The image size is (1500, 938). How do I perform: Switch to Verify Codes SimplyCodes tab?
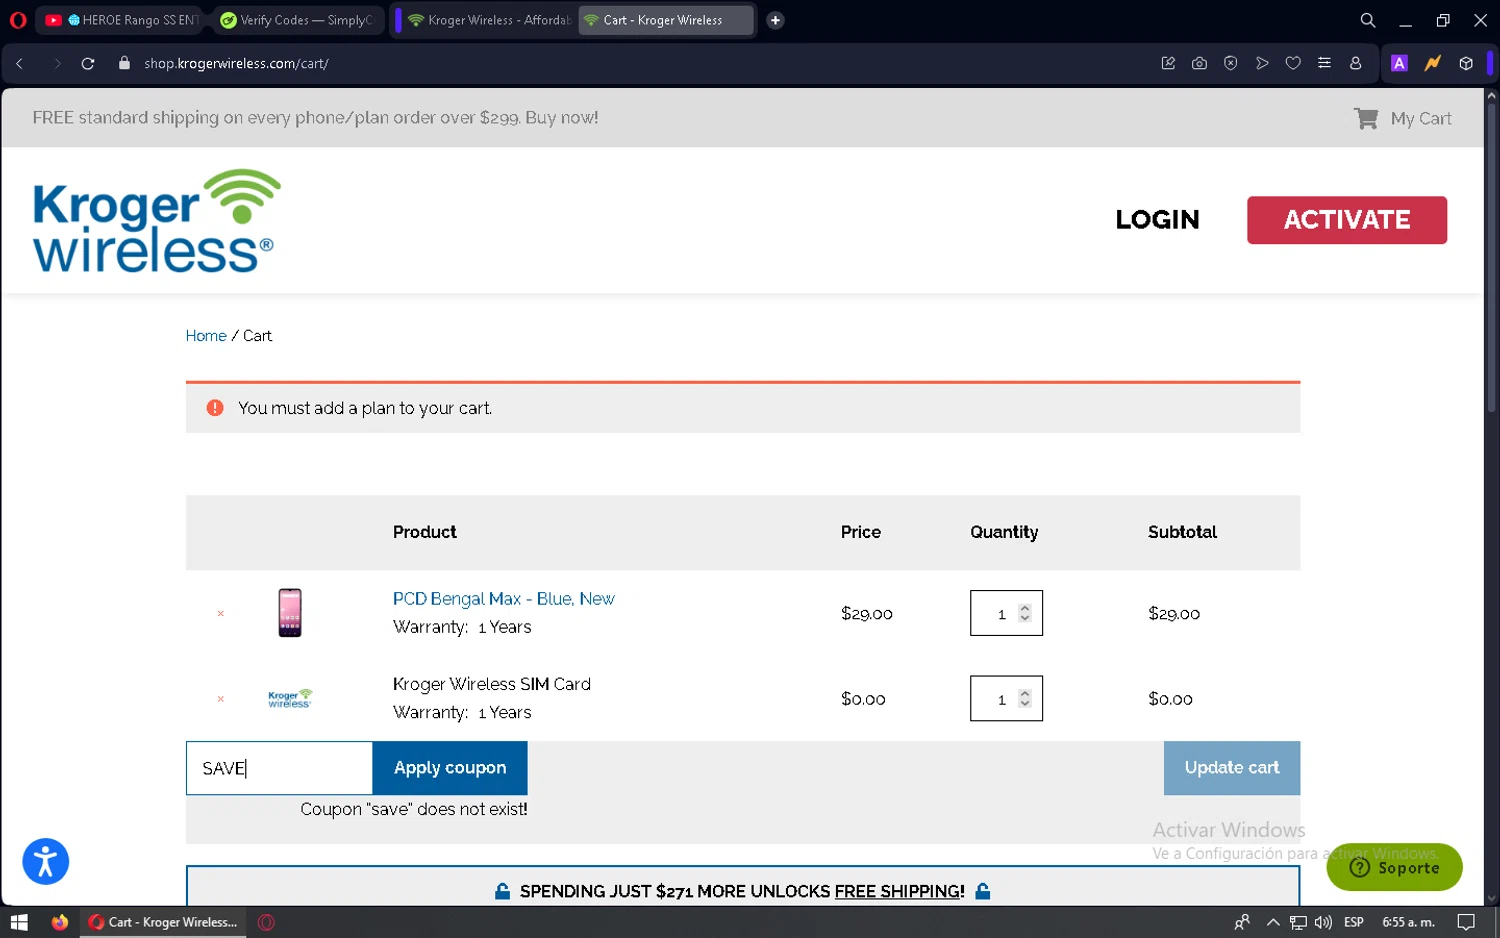[297, 20]
